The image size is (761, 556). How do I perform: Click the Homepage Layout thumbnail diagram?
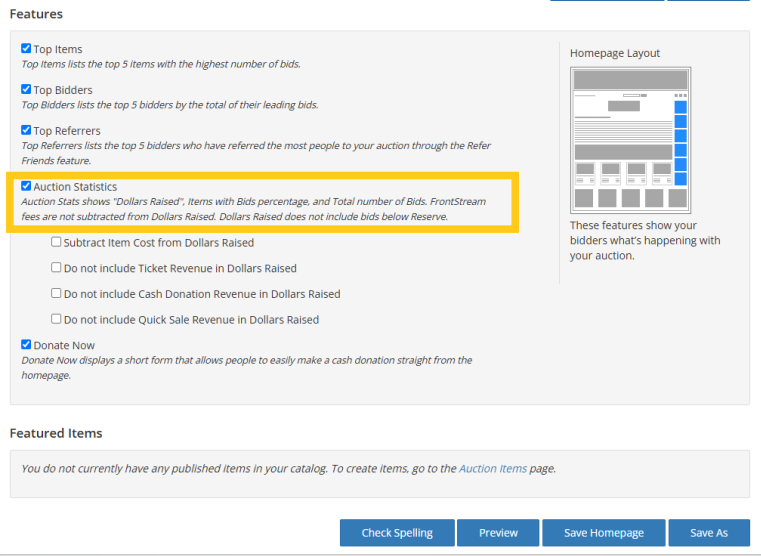pyautogui.click(x=630, y=140)
